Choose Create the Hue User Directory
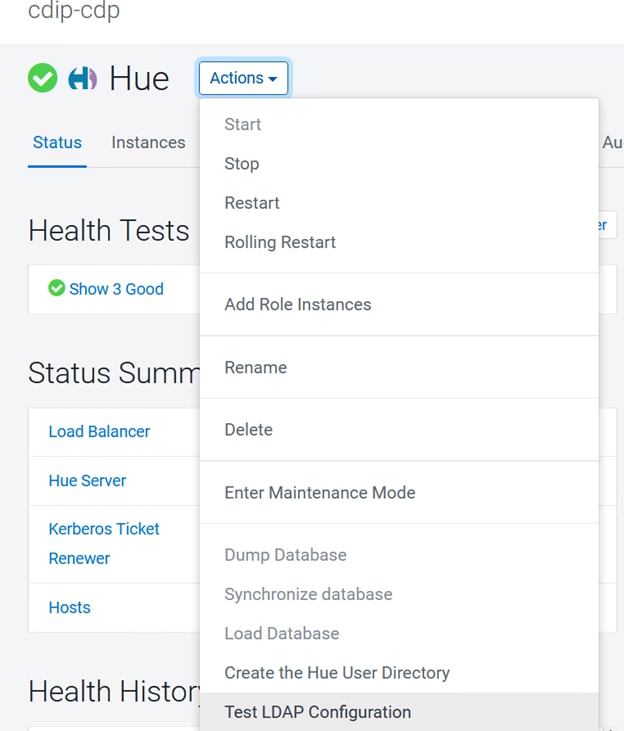Viewport: 624px width, 731px height. [399, 673]
